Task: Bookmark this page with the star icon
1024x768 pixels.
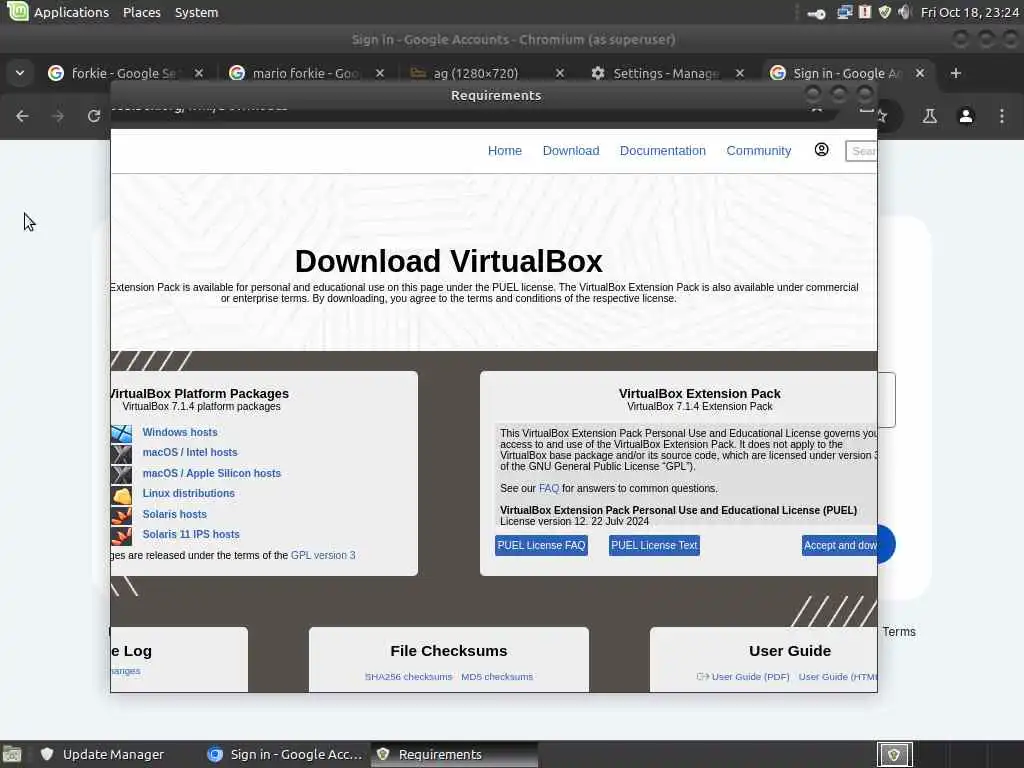Action: pyautogui.click(x=882, y=117)
